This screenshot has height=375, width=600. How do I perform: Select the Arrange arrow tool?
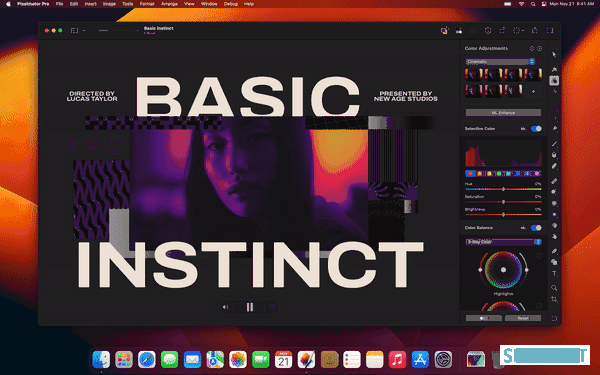[554, 55]
